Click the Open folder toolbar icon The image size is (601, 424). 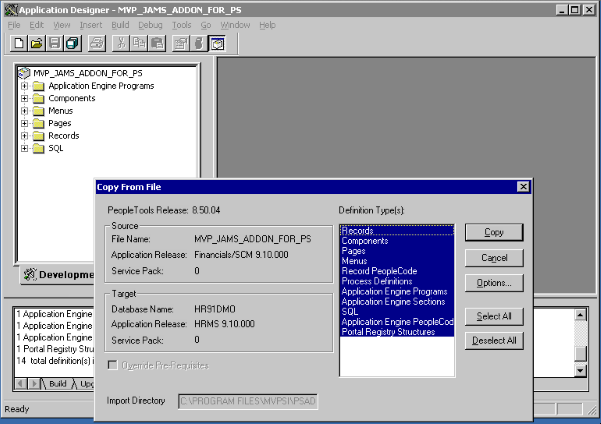point(36,43)
